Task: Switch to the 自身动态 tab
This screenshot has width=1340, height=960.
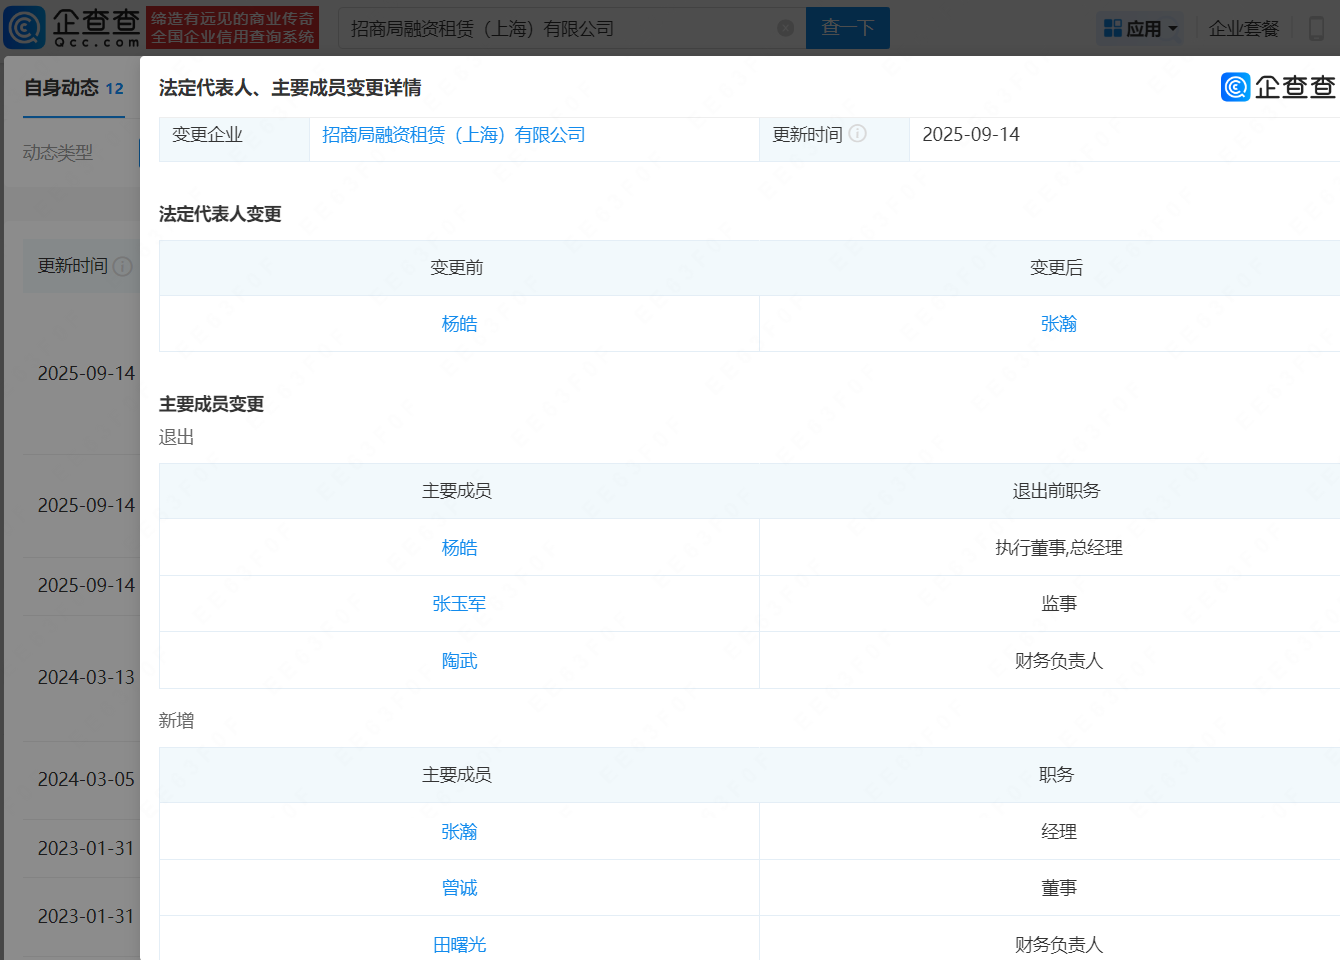Action: pyautogui.click(x=74, y=88)
